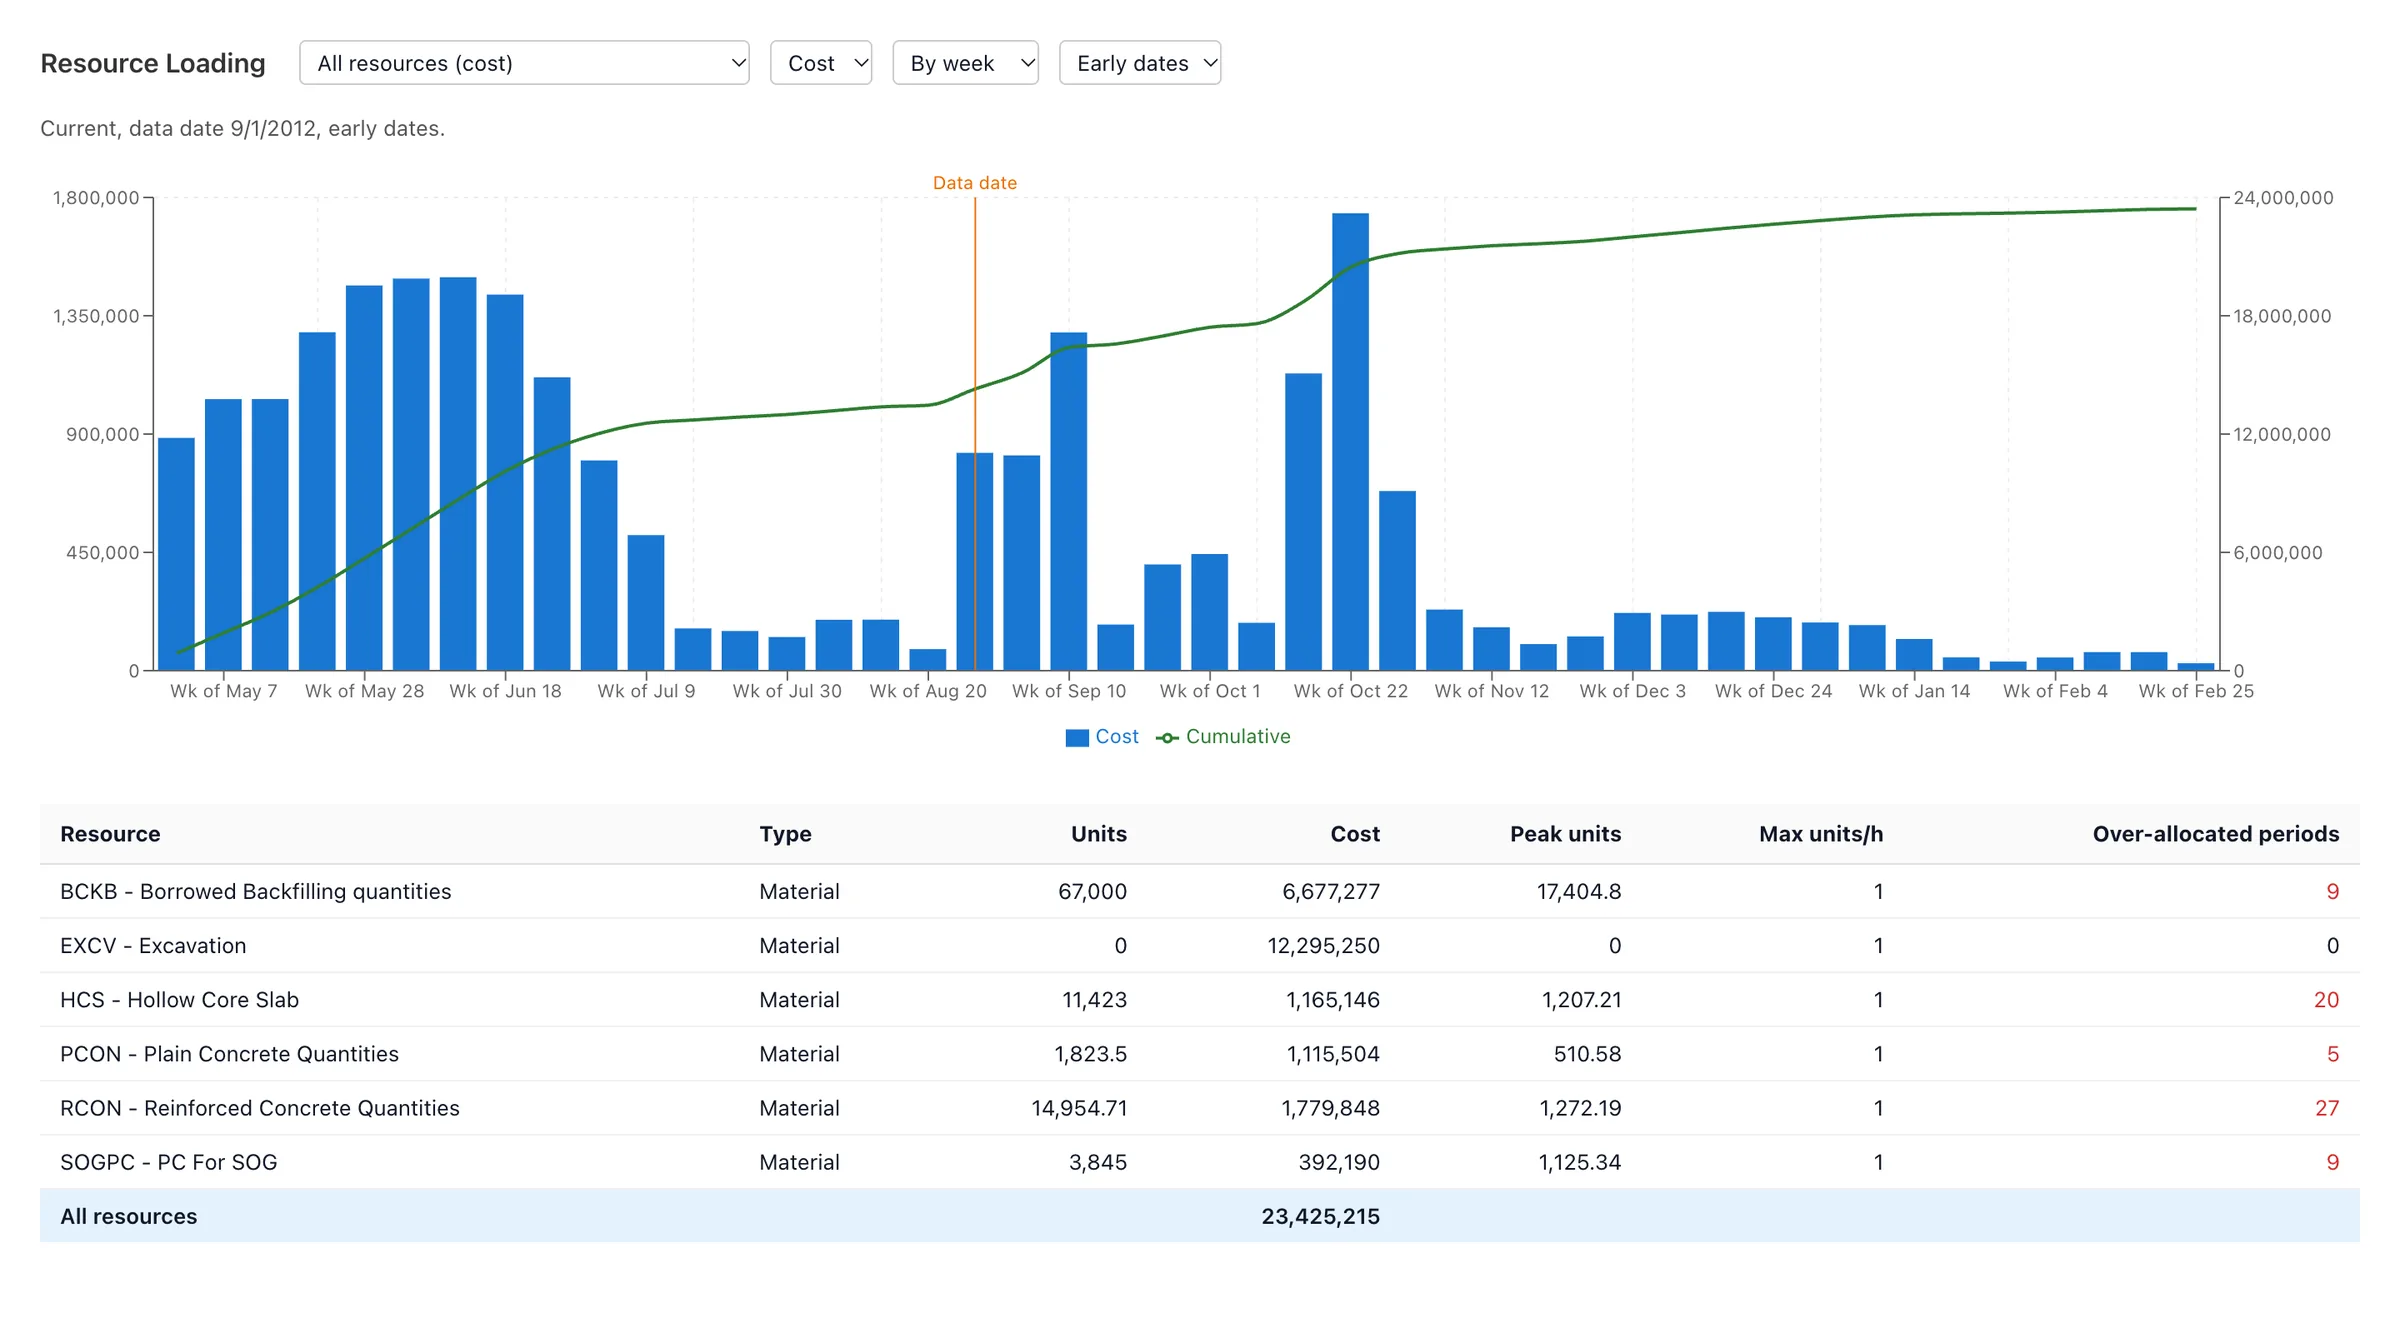
Task: Select SOGPC - PC For SOG row
Action: [1200, 1161]
